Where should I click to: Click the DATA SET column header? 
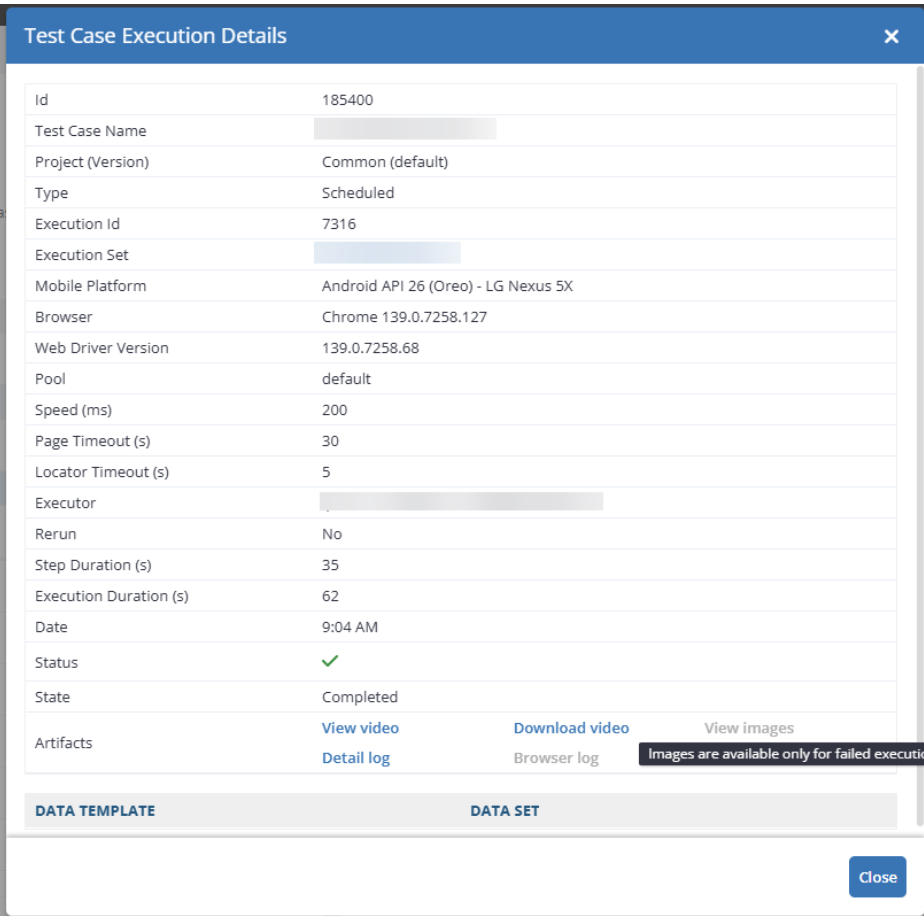[x=504, y=810]
